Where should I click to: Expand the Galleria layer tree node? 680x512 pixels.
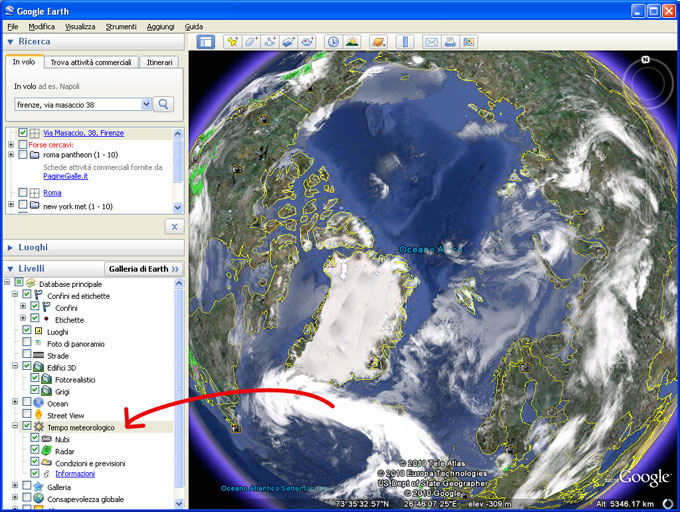tap(15, 486)
